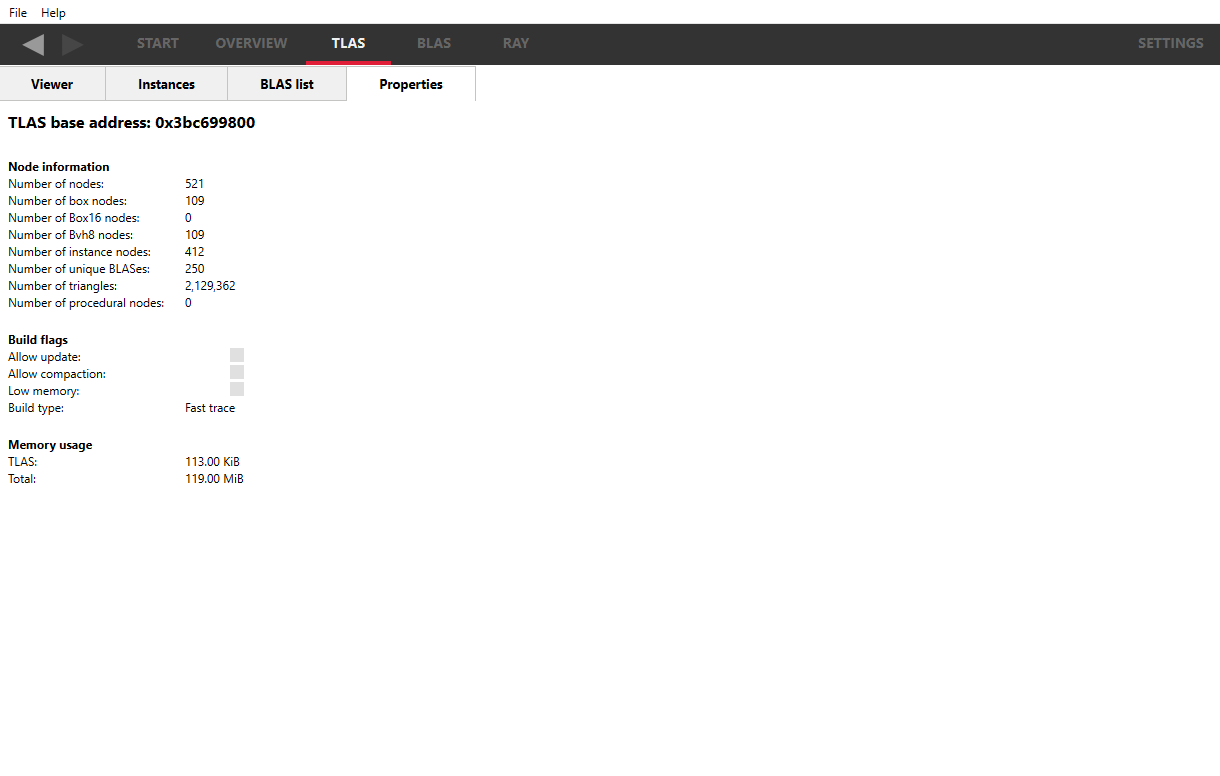Image resolution: width=1220 pixels, height=776 pixels.
Task: Select the TLAS top-level tab
Action: click(x=348, y=43)
